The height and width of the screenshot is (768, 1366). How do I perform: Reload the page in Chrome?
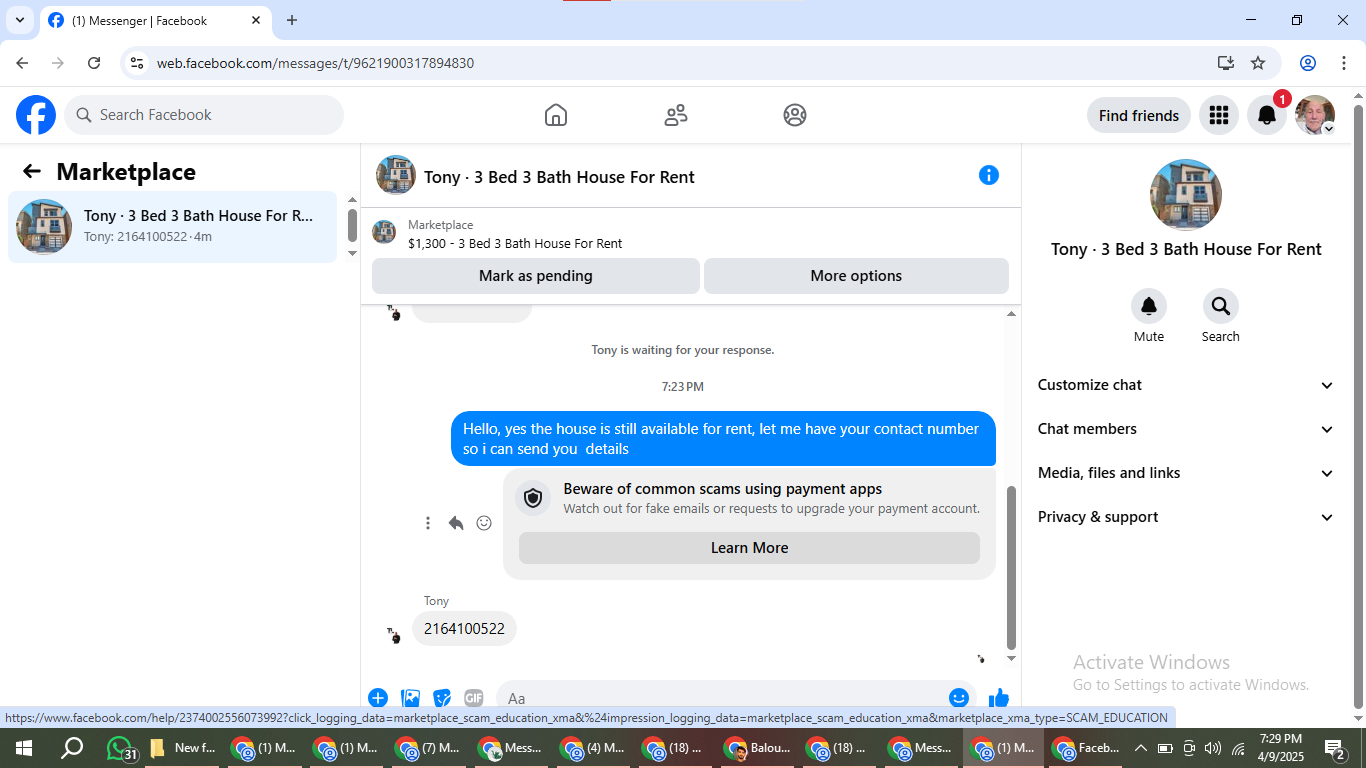coord(94,63)
